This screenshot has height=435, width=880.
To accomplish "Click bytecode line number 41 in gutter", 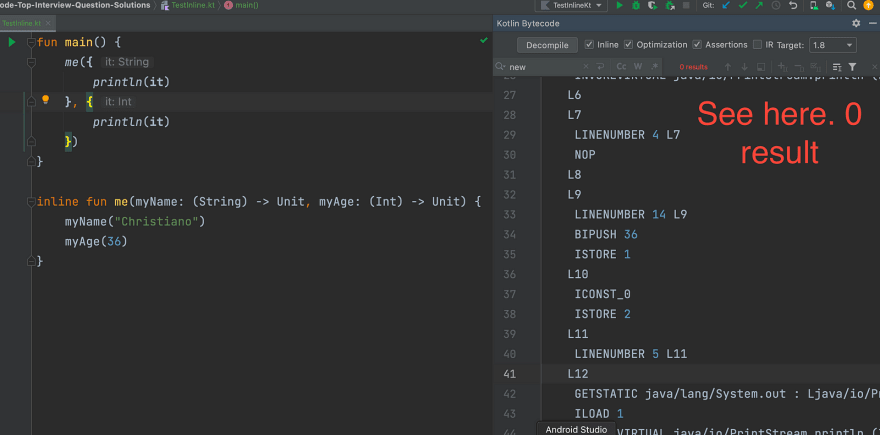I will pos(509,374).
